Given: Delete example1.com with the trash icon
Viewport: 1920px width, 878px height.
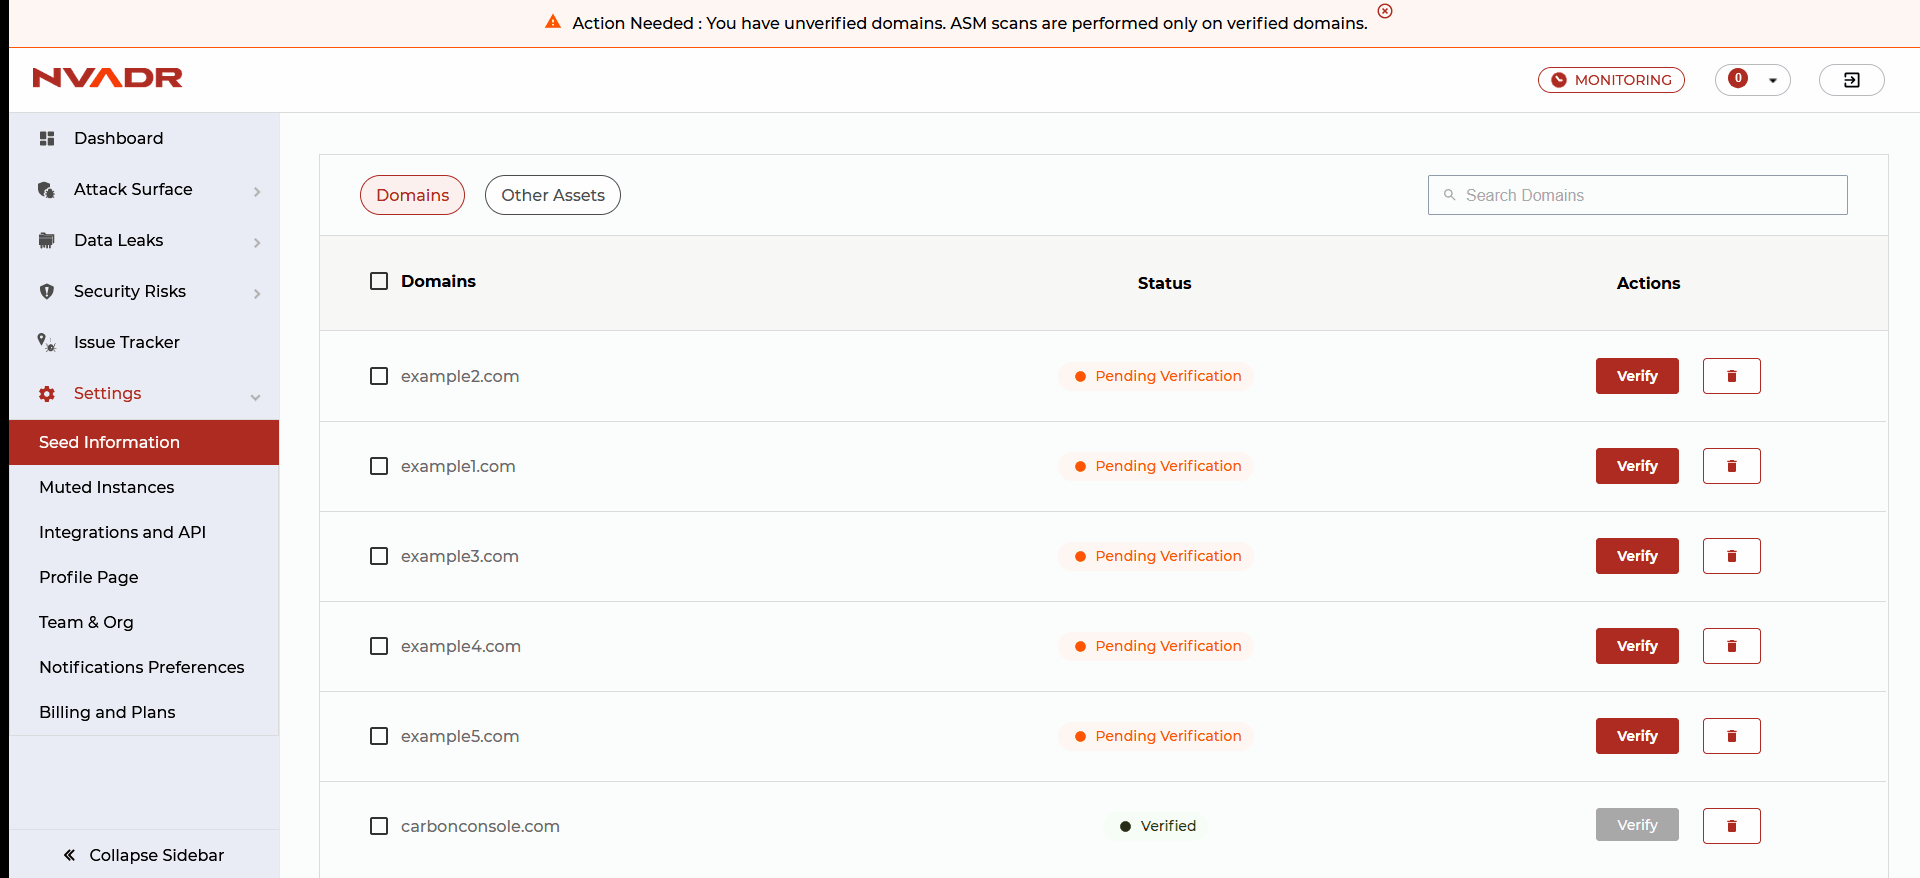Looking at the screenshot, I should tap(1732, 466).
